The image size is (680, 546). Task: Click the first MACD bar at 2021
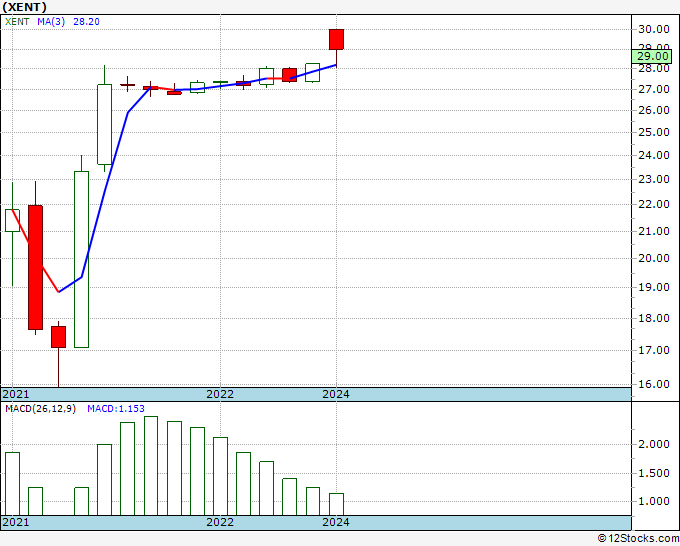12,484
